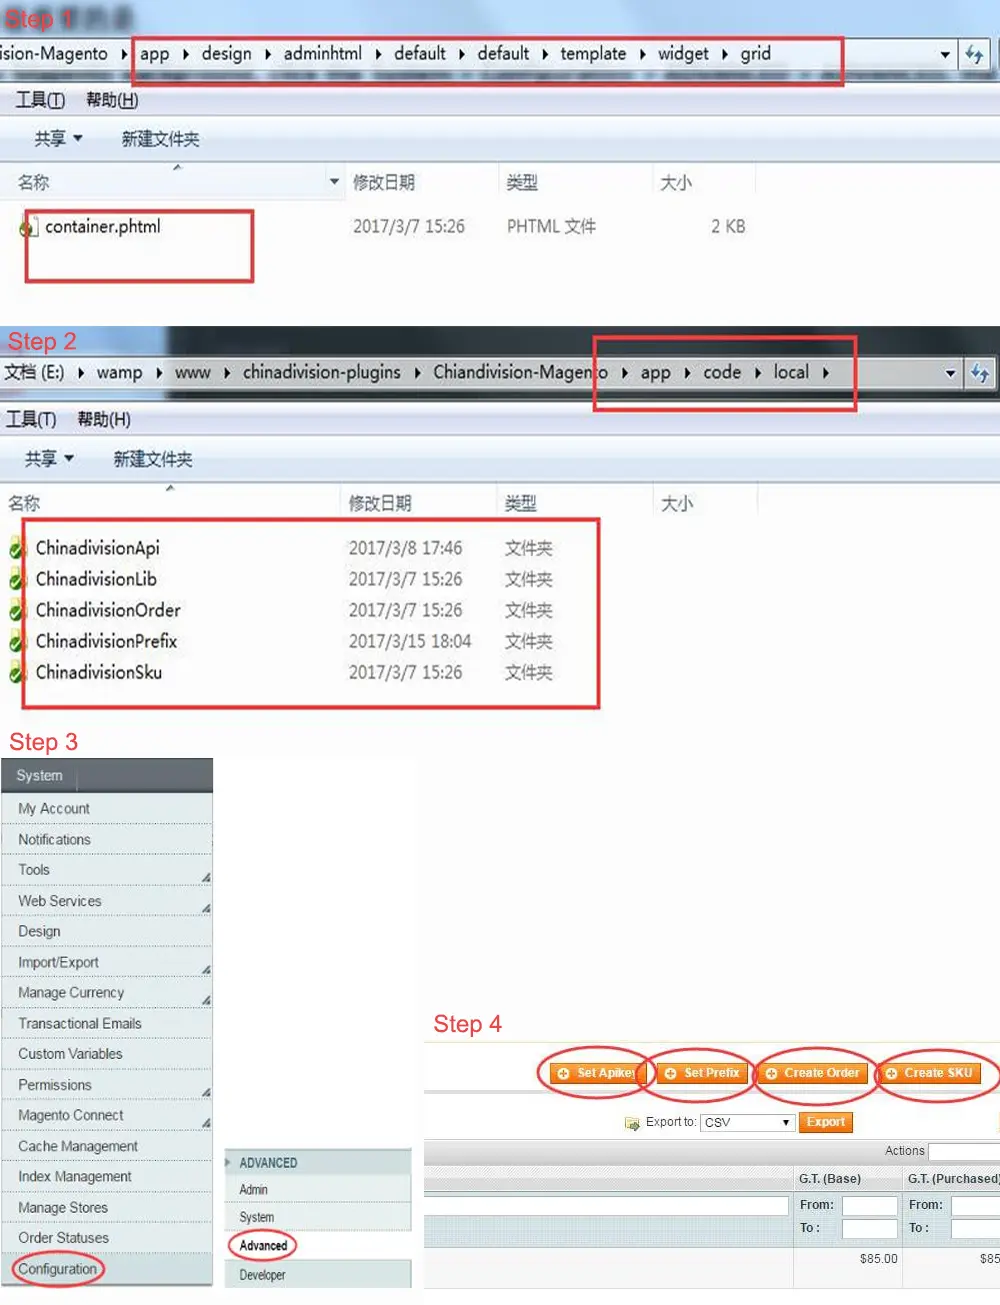Click the G.T. (Base) From input field

[869, 1205]
